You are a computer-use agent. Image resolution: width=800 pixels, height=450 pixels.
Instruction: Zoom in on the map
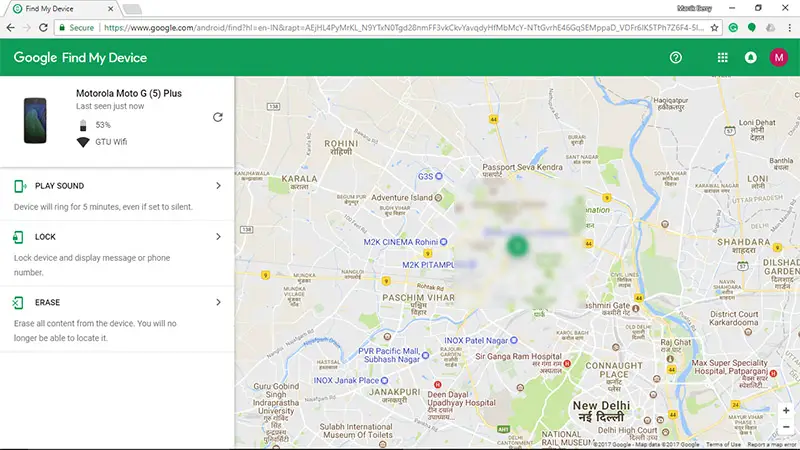point(786,411)
